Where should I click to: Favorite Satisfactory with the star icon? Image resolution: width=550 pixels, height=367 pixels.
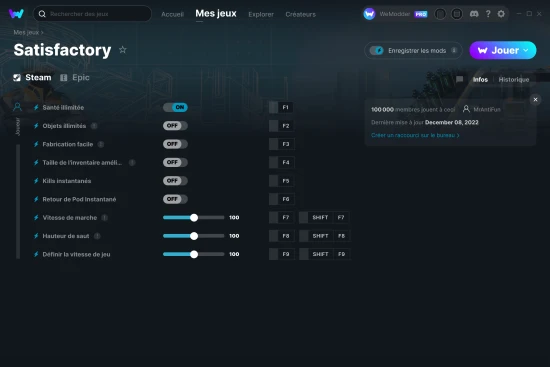pyautogui.click(x=122, y=50)
